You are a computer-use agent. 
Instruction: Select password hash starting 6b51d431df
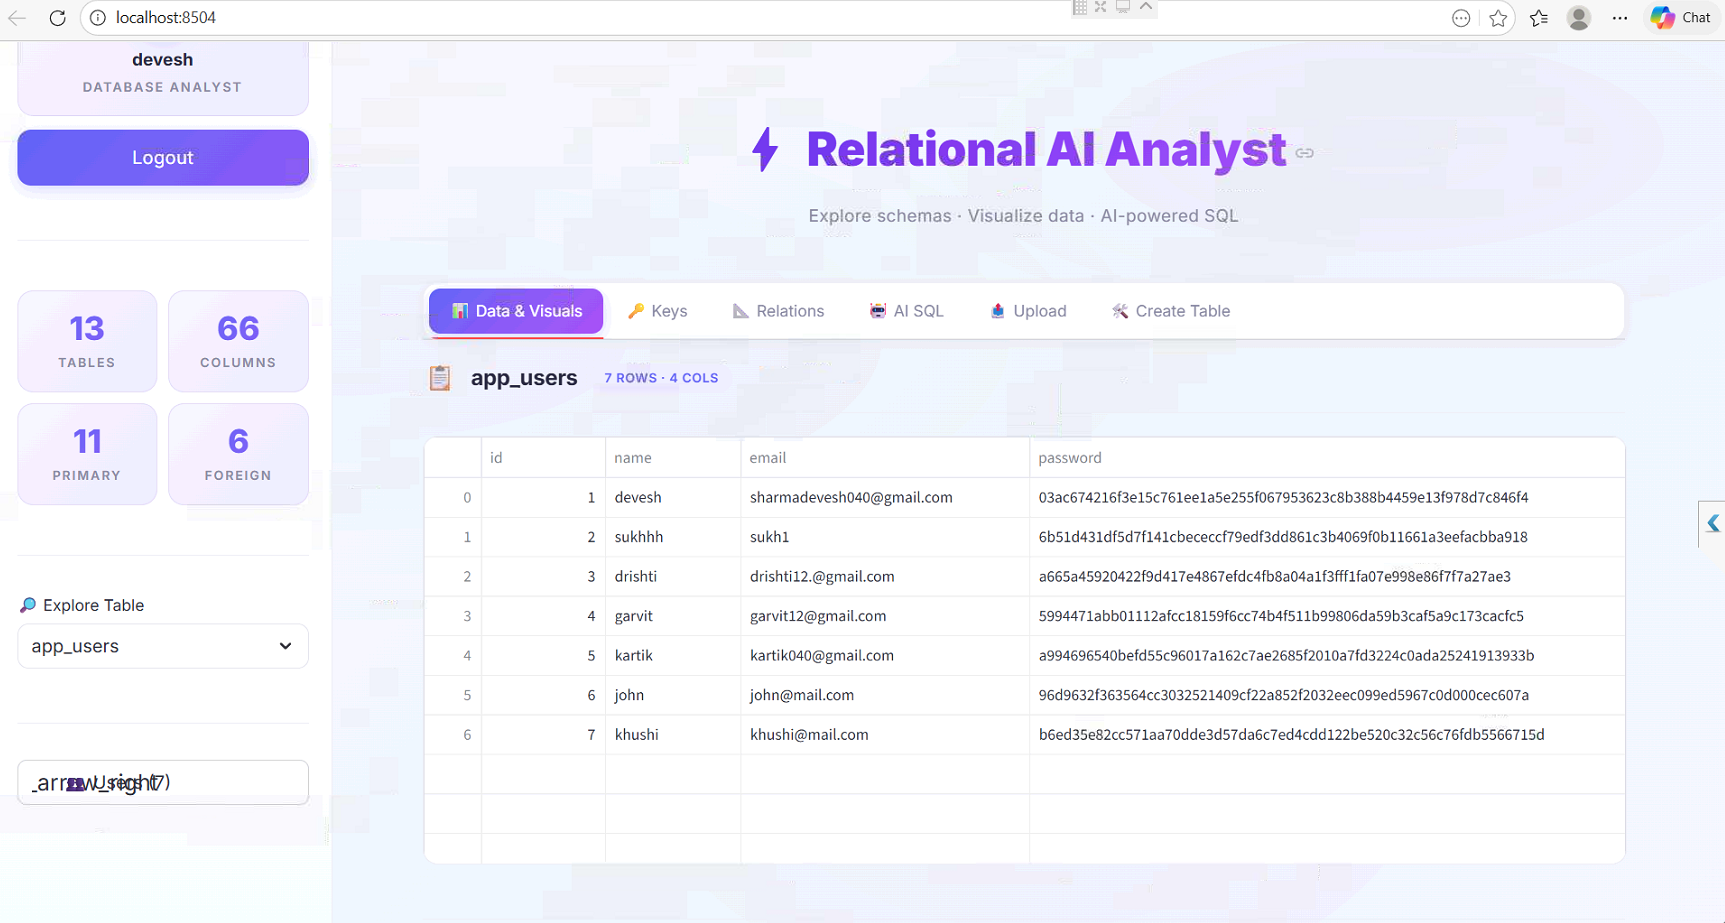1327,537
